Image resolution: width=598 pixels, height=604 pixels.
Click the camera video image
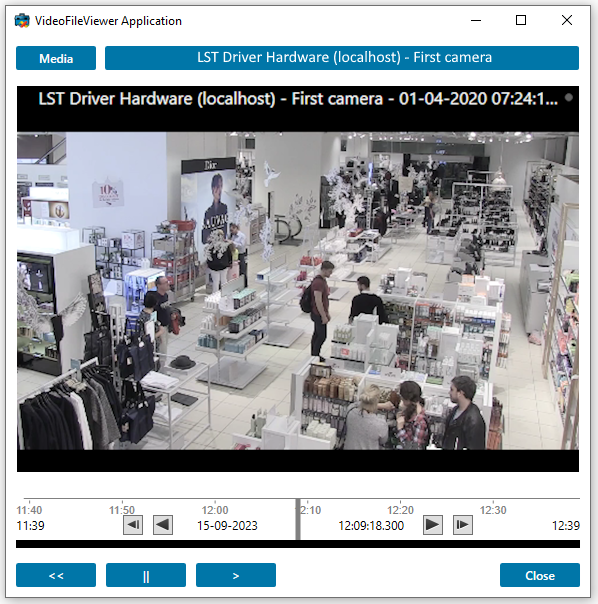click(298, 291)
